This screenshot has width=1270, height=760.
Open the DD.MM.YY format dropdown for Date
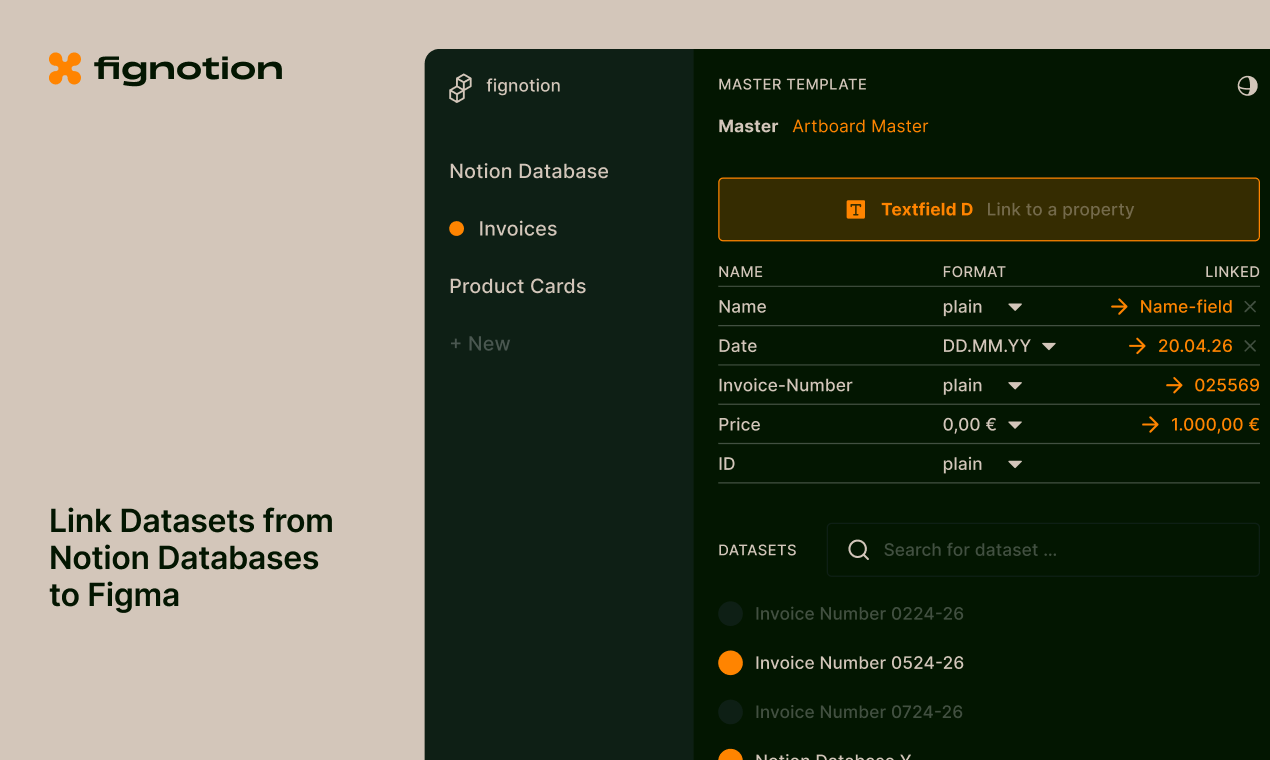click(x=1049, y=346)
